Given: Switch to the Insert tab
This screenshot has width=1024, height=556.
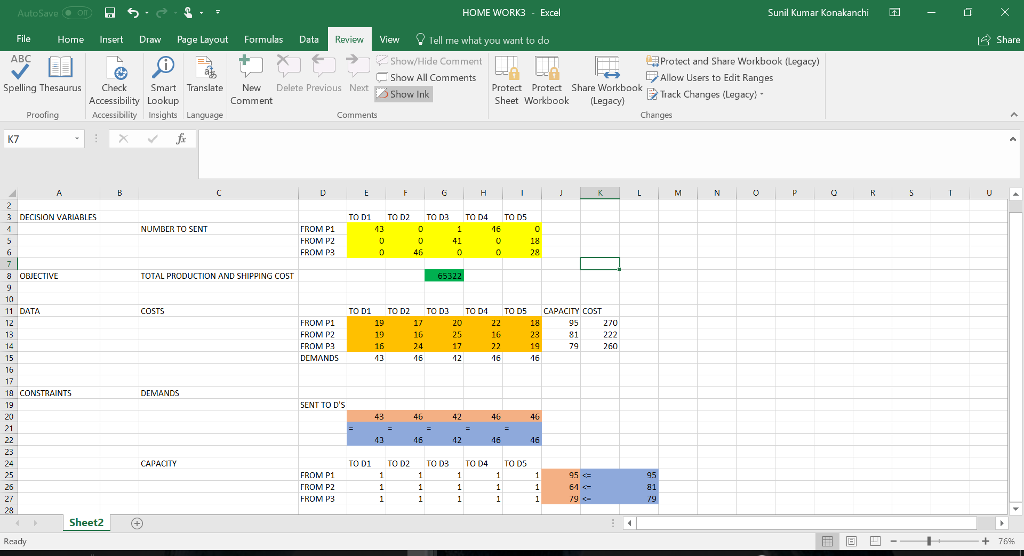Looking at the screenshot, I should (x=111, y=39).
